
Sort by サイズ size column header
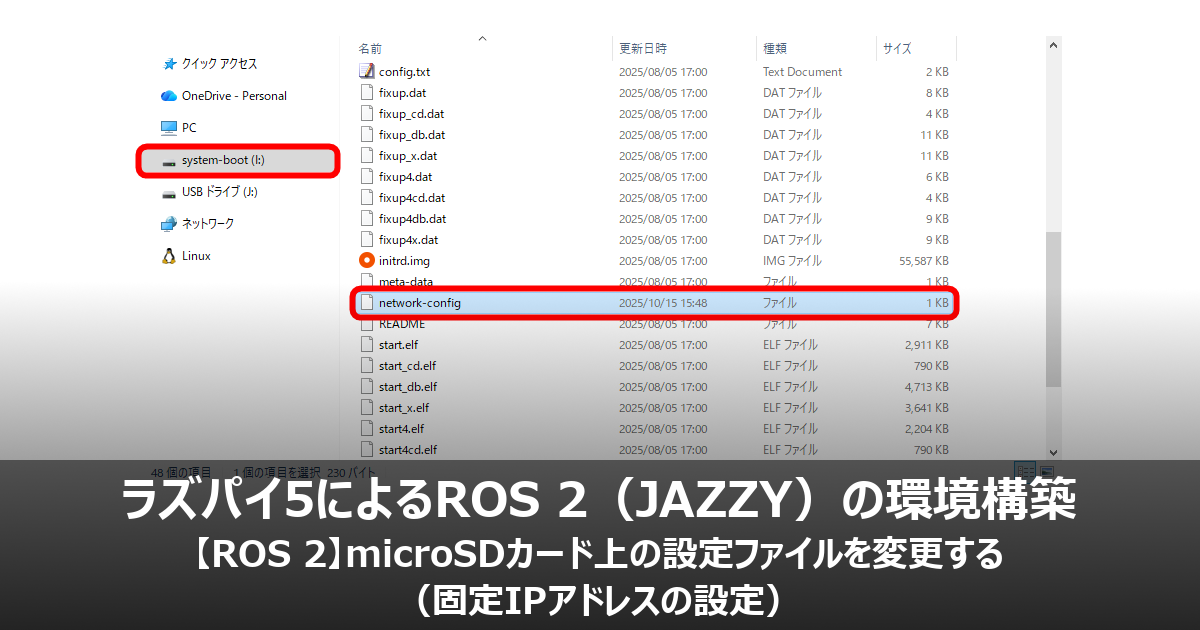pos(896,48)
